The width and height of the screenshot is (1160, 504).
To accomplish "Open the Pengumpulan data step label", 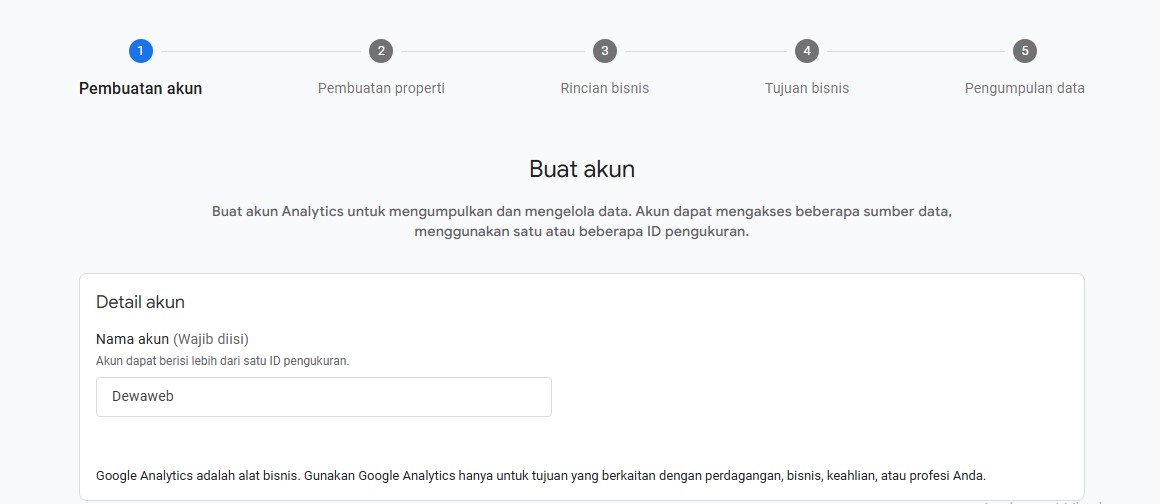I will click(x=1025, y=88).
